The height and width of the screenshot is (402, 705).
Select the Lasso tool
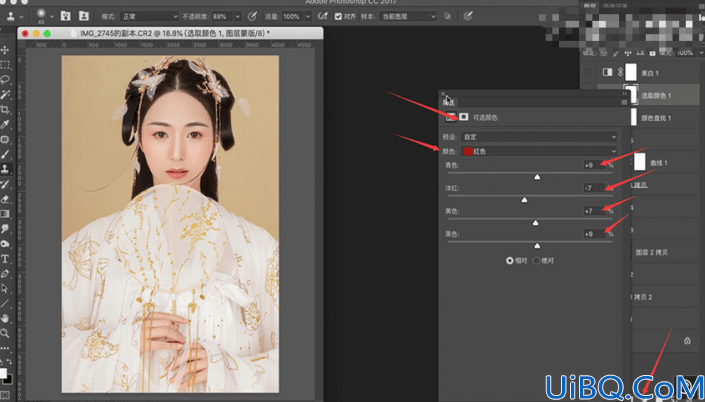click(x=5, y=80)
